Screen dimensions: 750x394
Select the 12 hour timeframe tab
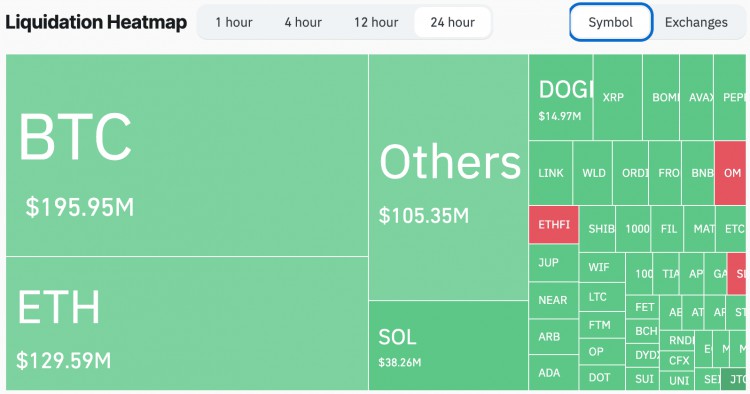click(x=376, y=22)
